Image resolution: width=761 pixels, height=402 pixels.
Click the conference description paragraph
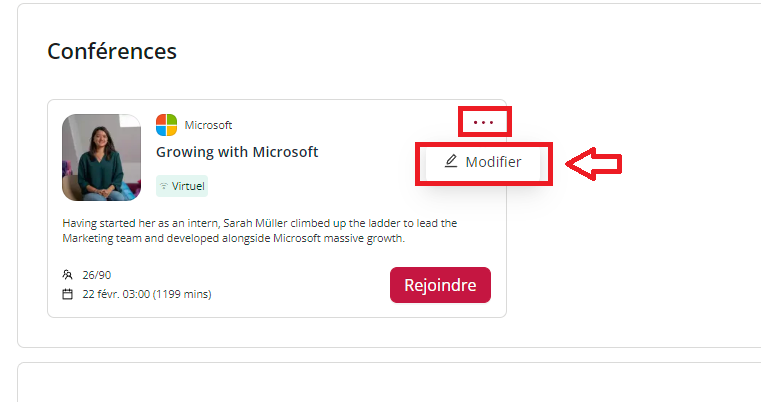point(260,231)
